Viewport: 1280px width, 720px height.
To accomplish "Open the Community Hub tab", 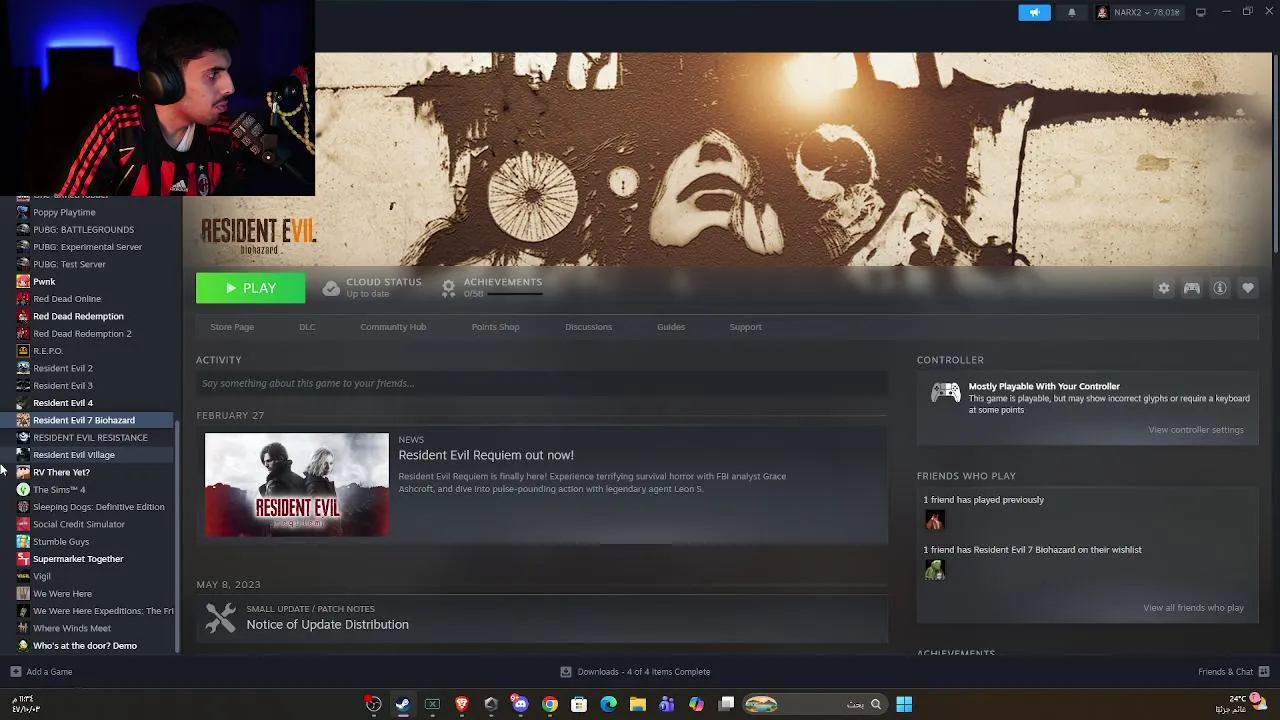I will (393, 327).
